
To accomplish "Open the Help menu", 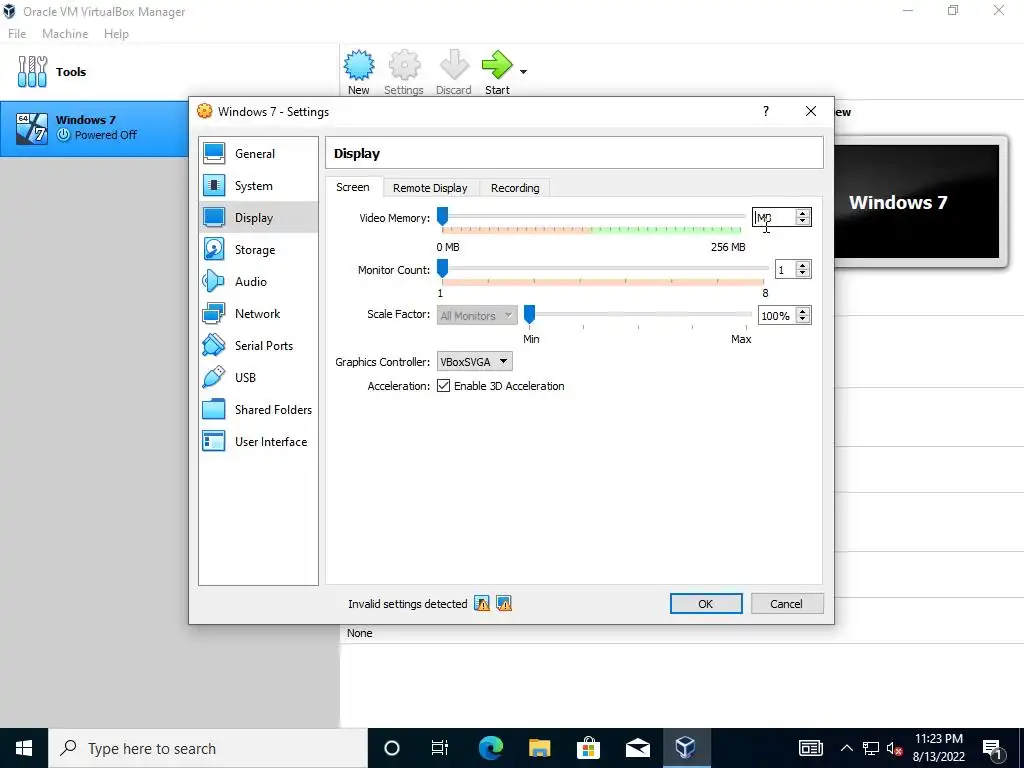I will [116, 33].
